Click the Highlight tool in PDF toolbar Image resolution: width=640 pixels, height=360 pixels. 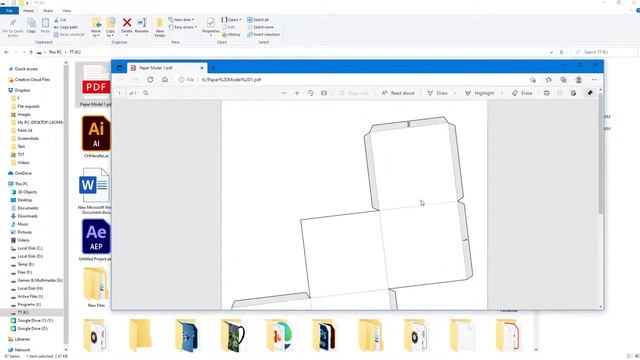pos(480,93)
